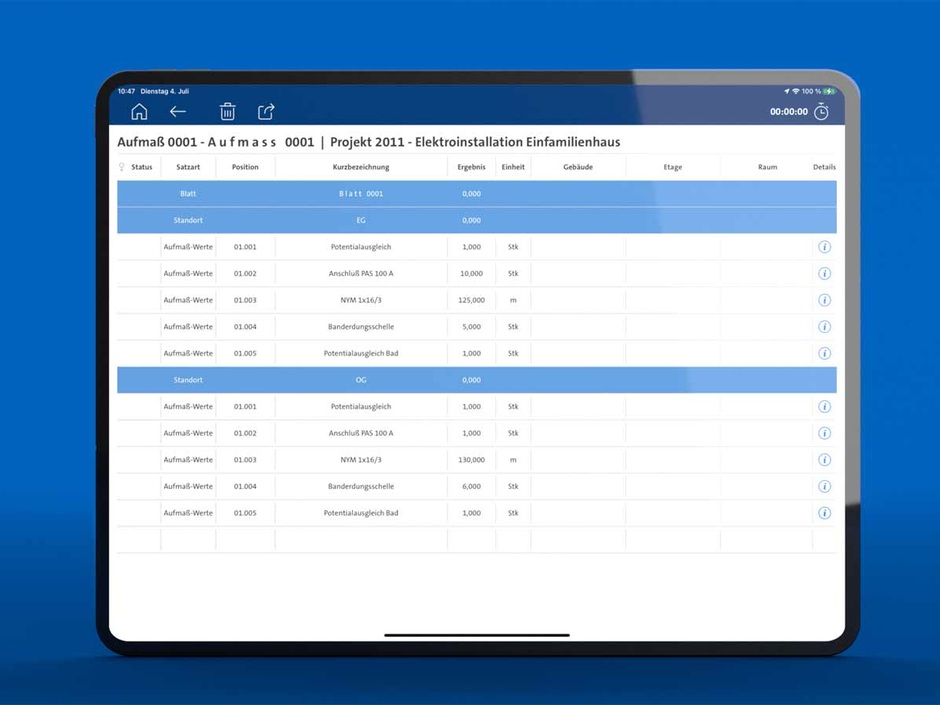The image size is (940, 705).
Task: Open info details for EG Potentialausgleich row
Action: (824, 247)
